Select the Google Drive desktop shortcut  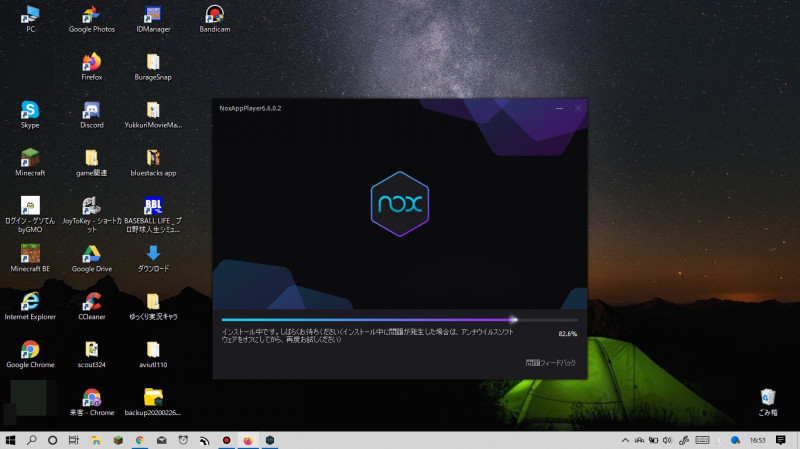pos(92,258)
